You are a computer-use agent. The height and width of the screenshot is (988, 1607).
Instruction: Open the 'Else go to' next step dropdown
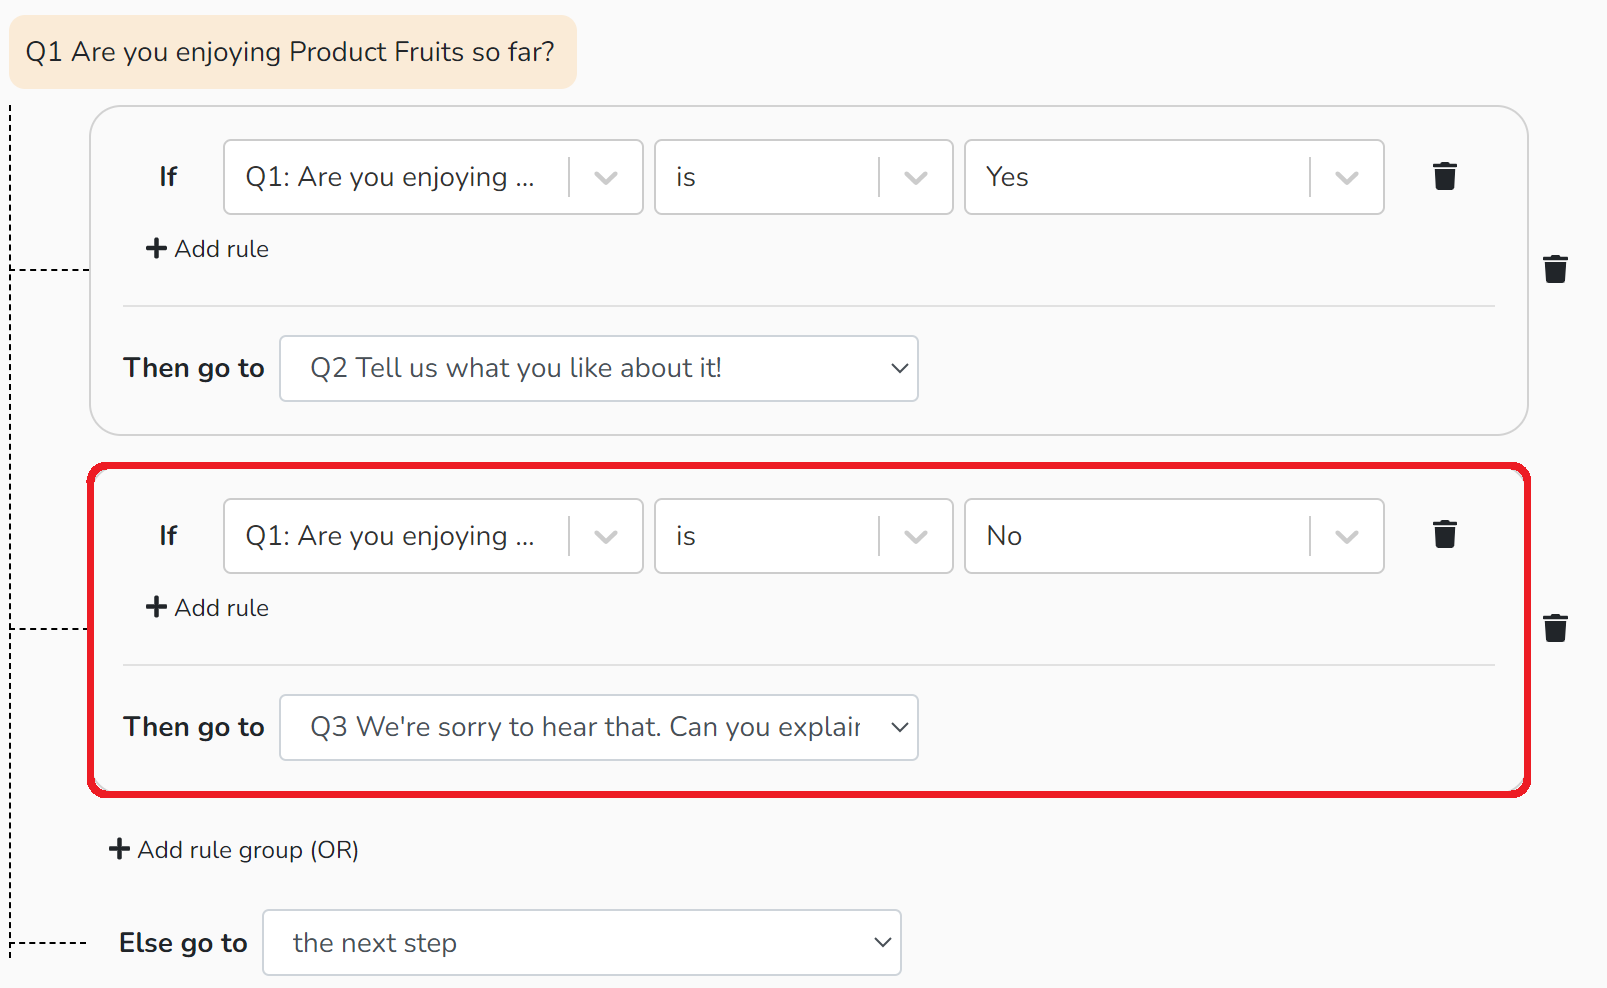[582, 942]
